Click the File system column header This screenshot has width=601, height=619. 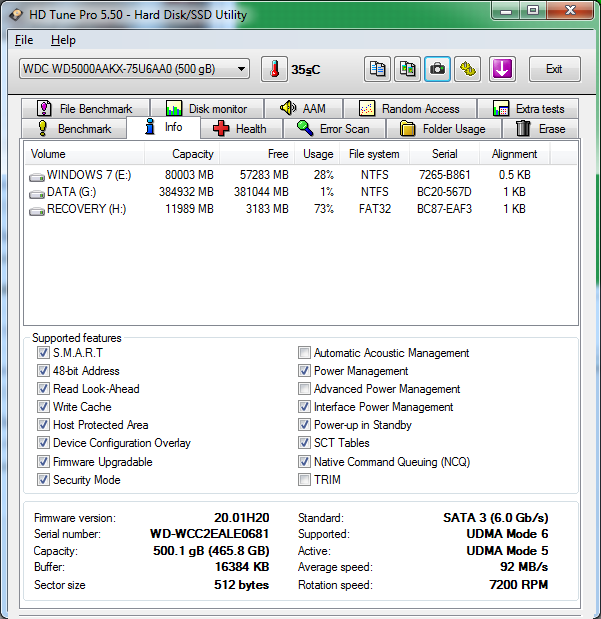coord(374,154)
